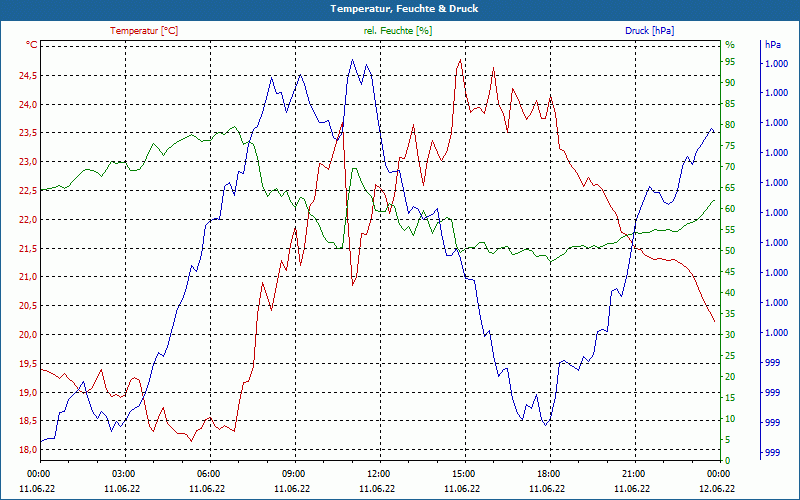
Task: Click the '09:00' time axis label
Action: tap(292, 473)
